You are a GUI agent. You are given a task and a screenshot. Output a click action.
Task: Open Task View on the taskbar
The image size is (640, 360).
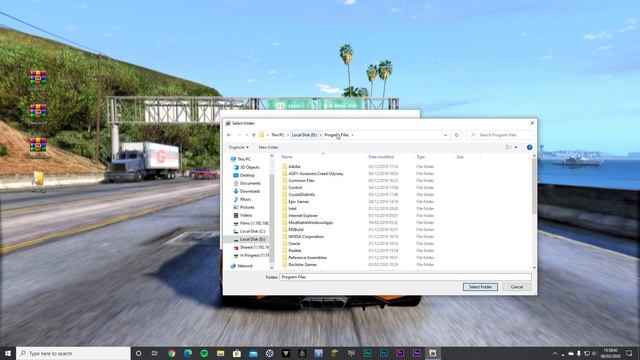coord(155,353)
